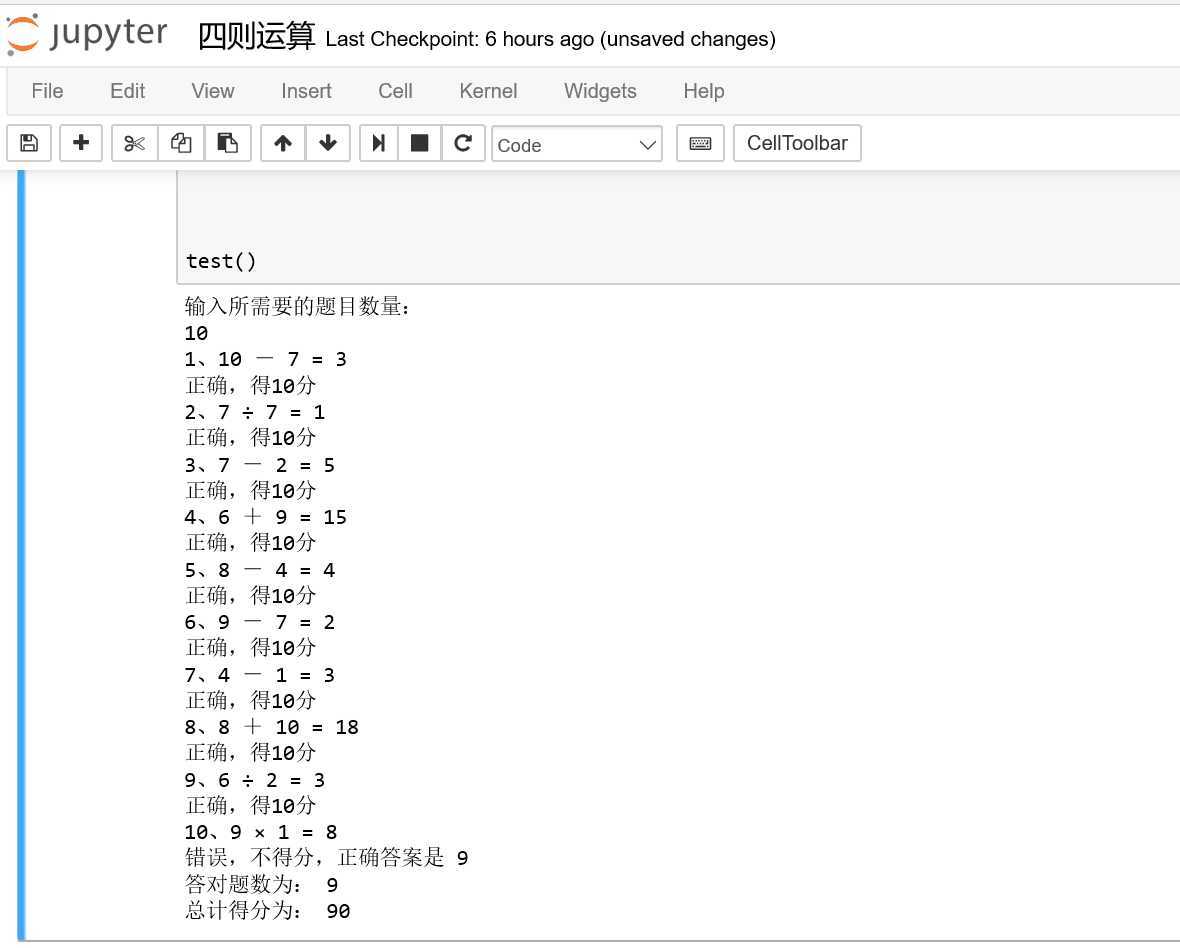Move selected cell up arrow
The width and height of the screenshot is (1180, 948).
(x=283, y=143)
